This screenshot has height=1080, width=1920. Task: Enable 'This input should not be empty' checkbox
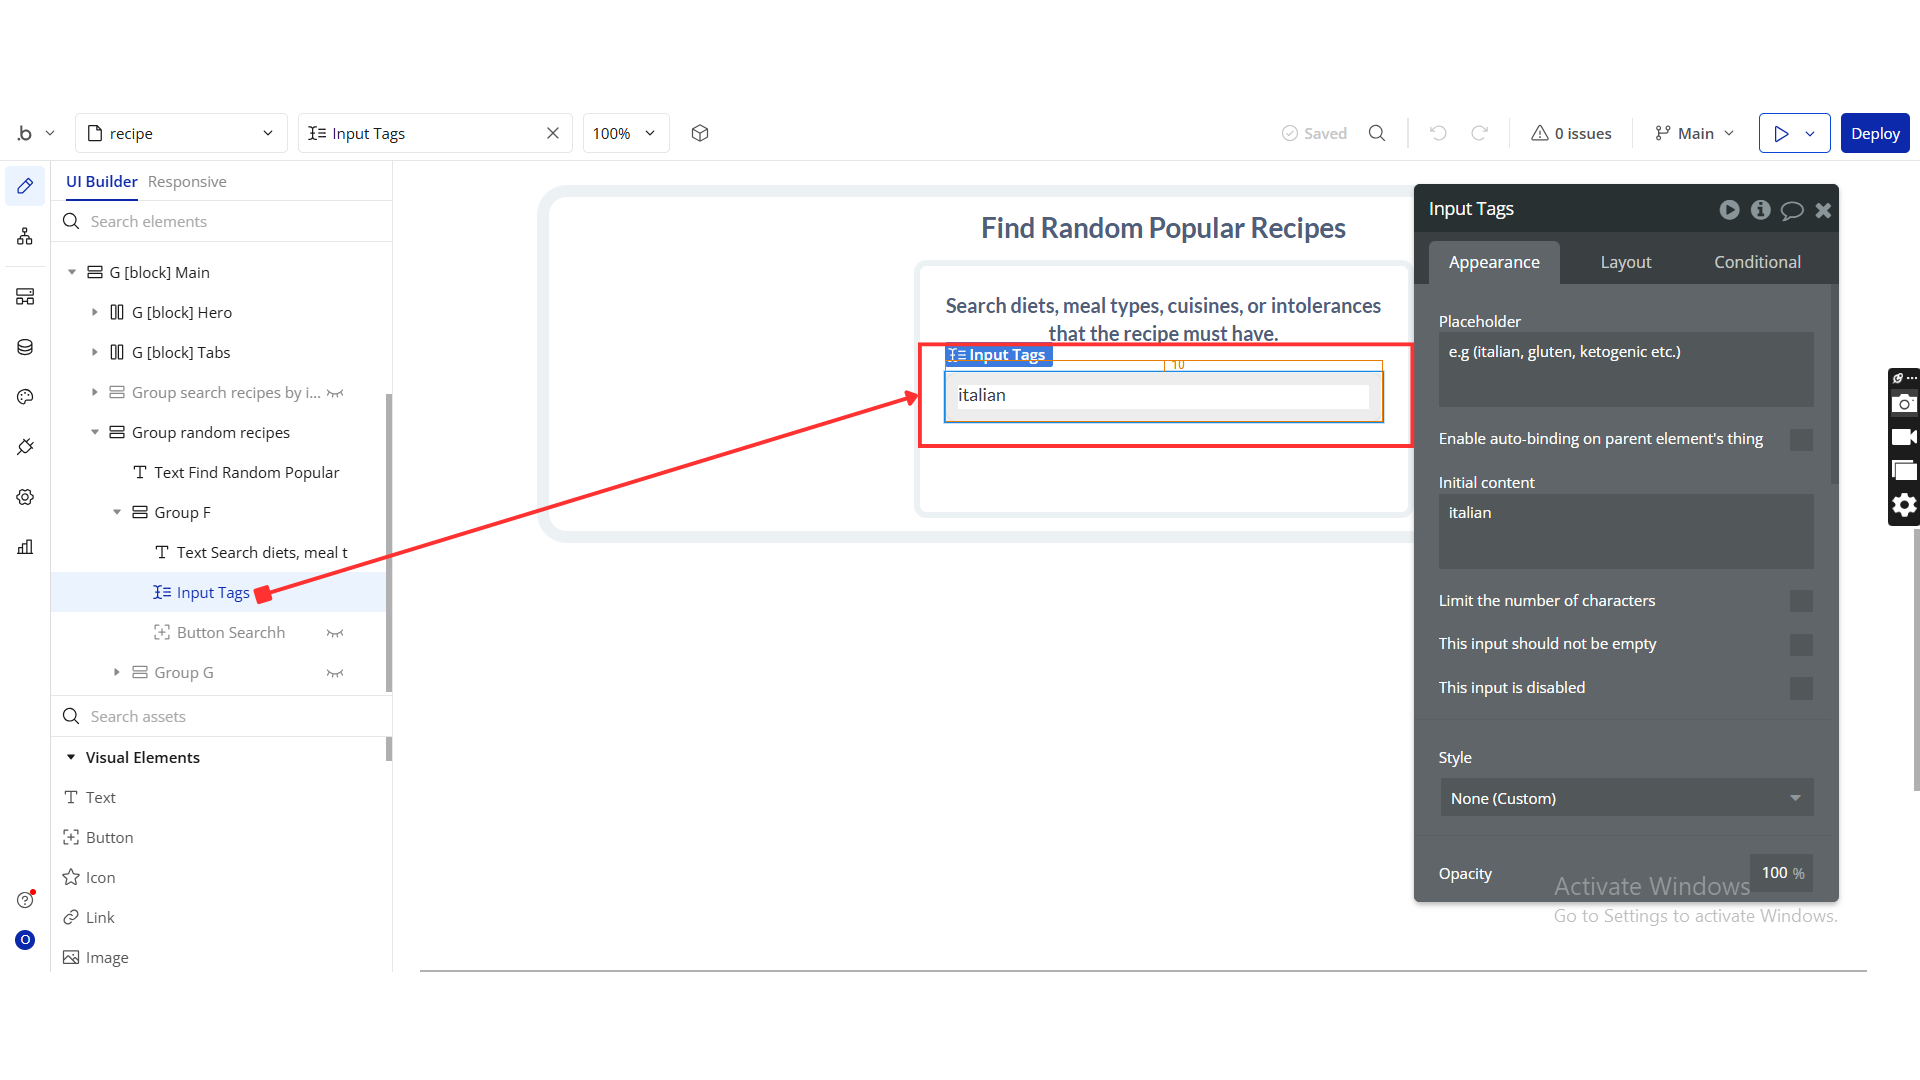point(1801,645)
